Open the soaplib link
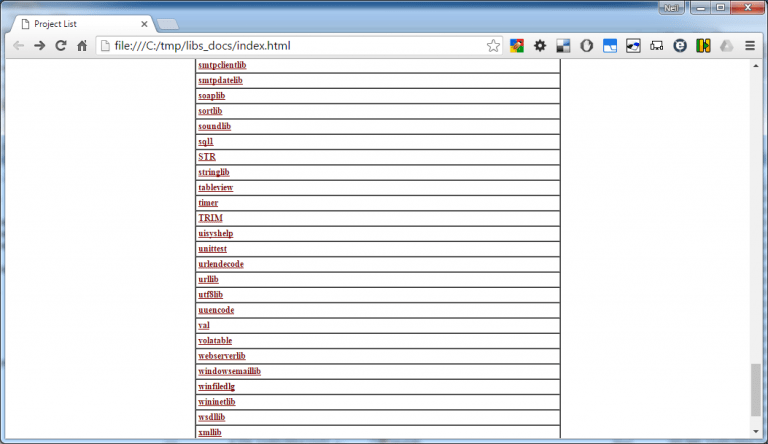Screen dimensions: 768x444 tap(212, 96)
